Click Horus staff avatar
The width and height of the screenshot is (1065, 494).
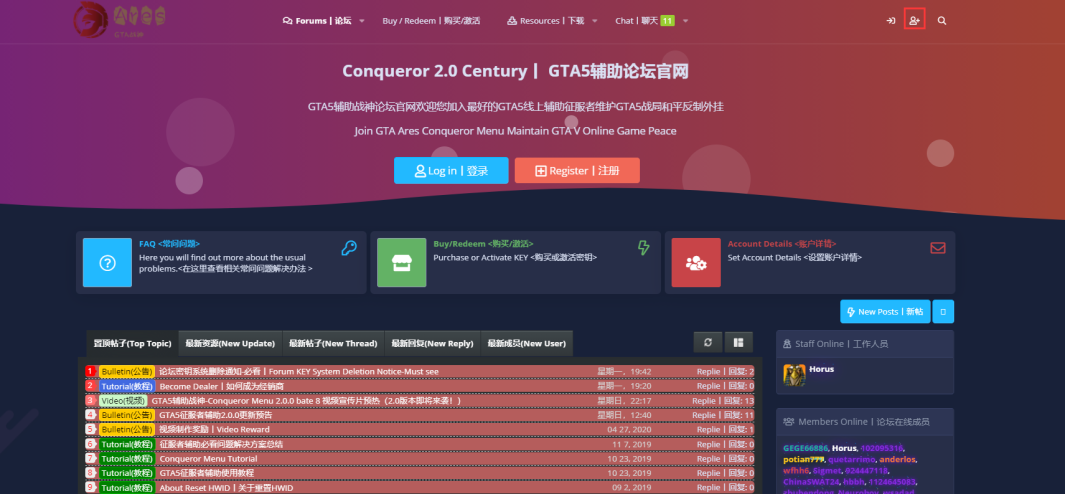tap(794, 374)
